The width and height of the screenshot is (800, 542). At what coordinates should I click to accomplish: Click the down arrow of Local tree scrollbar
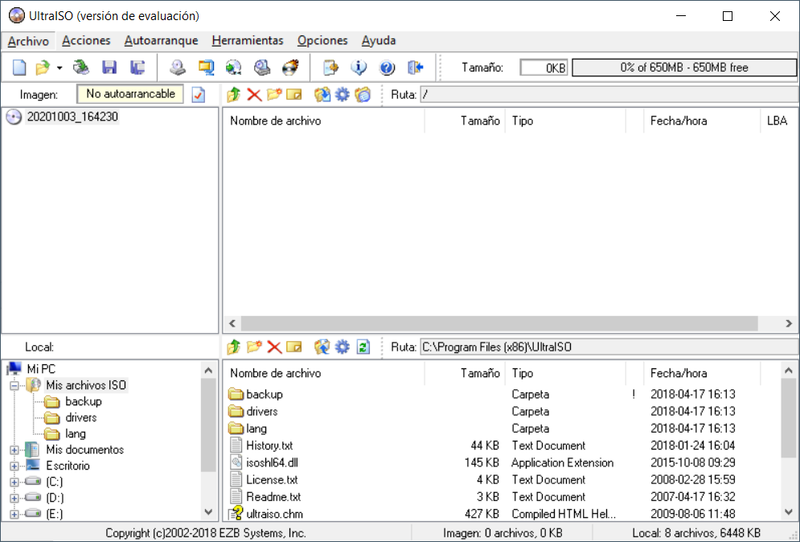click(x=208, y=512)
